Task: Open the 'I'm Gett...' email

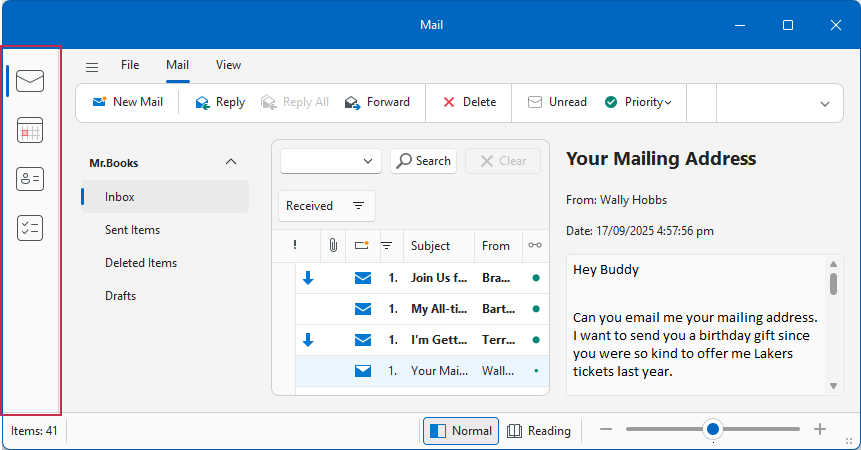Action: (422, 340)
